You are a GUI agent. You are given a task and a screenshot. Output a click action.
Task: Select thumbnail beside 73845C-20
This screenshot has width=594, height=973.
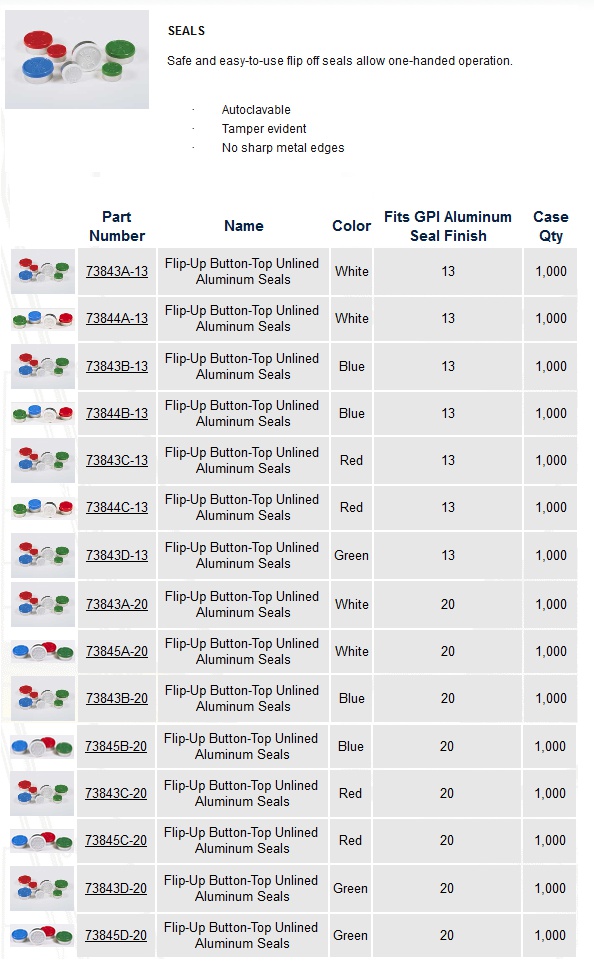[42, 840]
